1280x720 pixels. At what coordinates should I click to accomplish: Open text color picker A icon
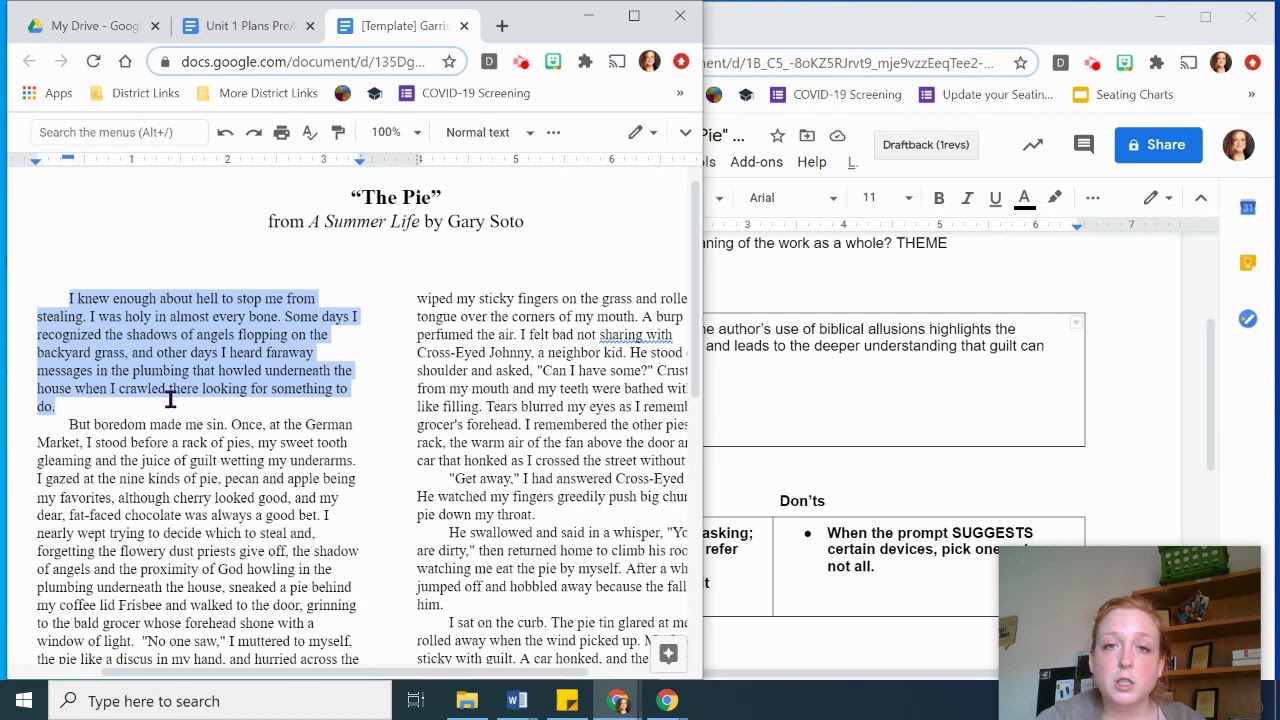pos(1024,198)
